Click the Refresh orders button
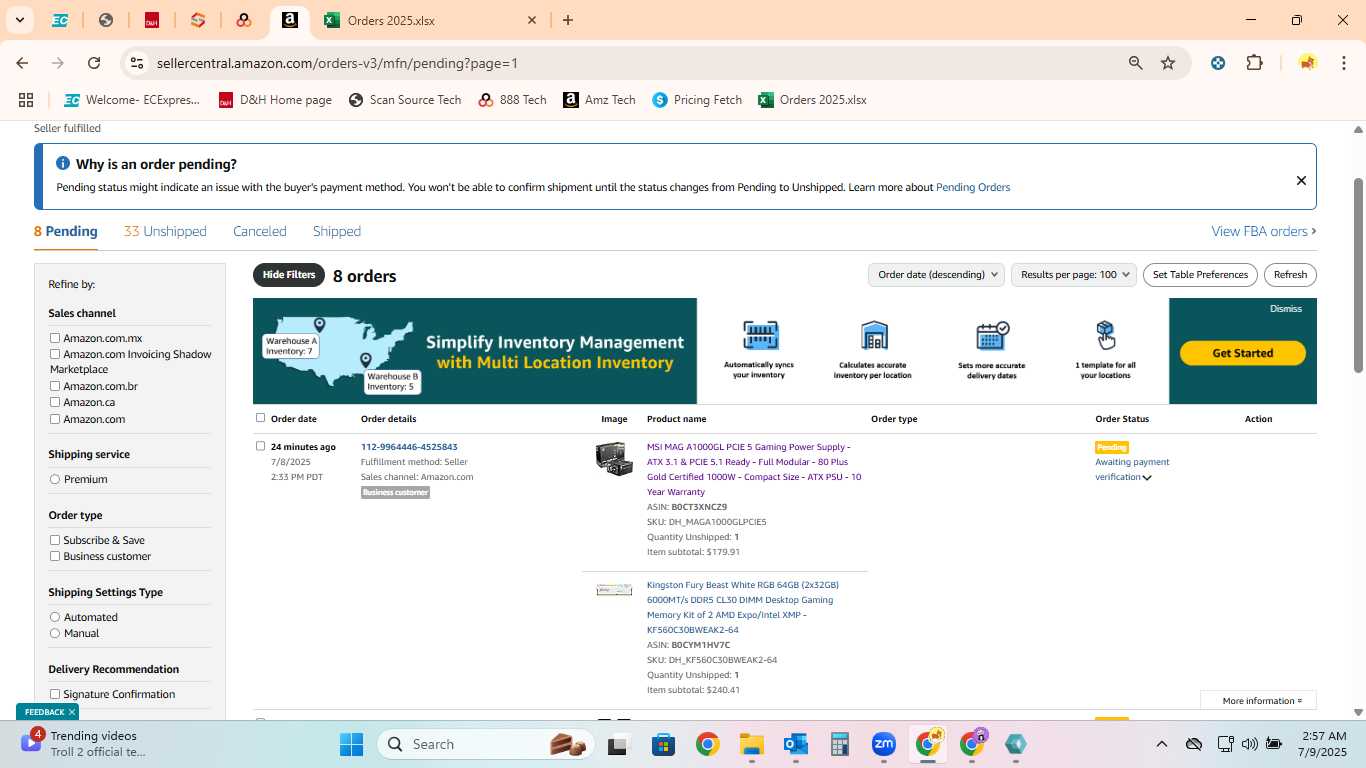 (1290, 275)
